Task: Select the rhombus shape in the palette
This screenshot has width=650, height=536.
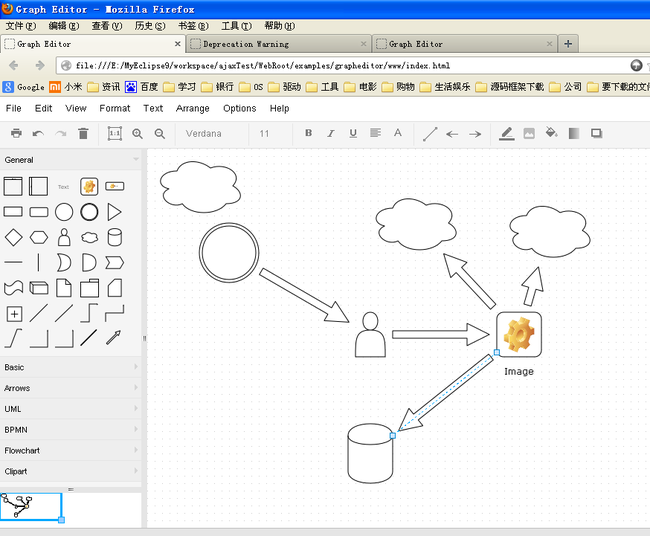Action: click(13, 238)
